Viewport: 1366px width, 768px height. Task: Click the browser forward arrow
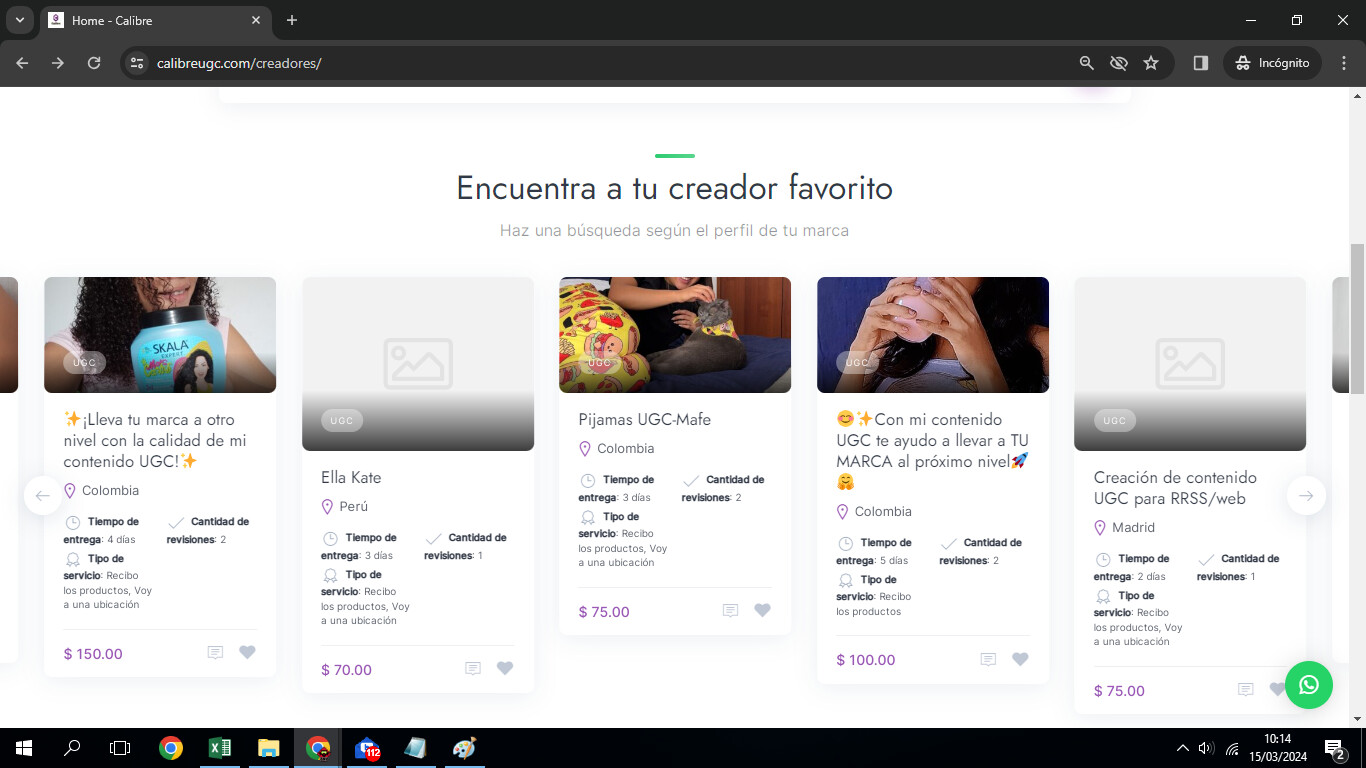click(x=58, y=63)
